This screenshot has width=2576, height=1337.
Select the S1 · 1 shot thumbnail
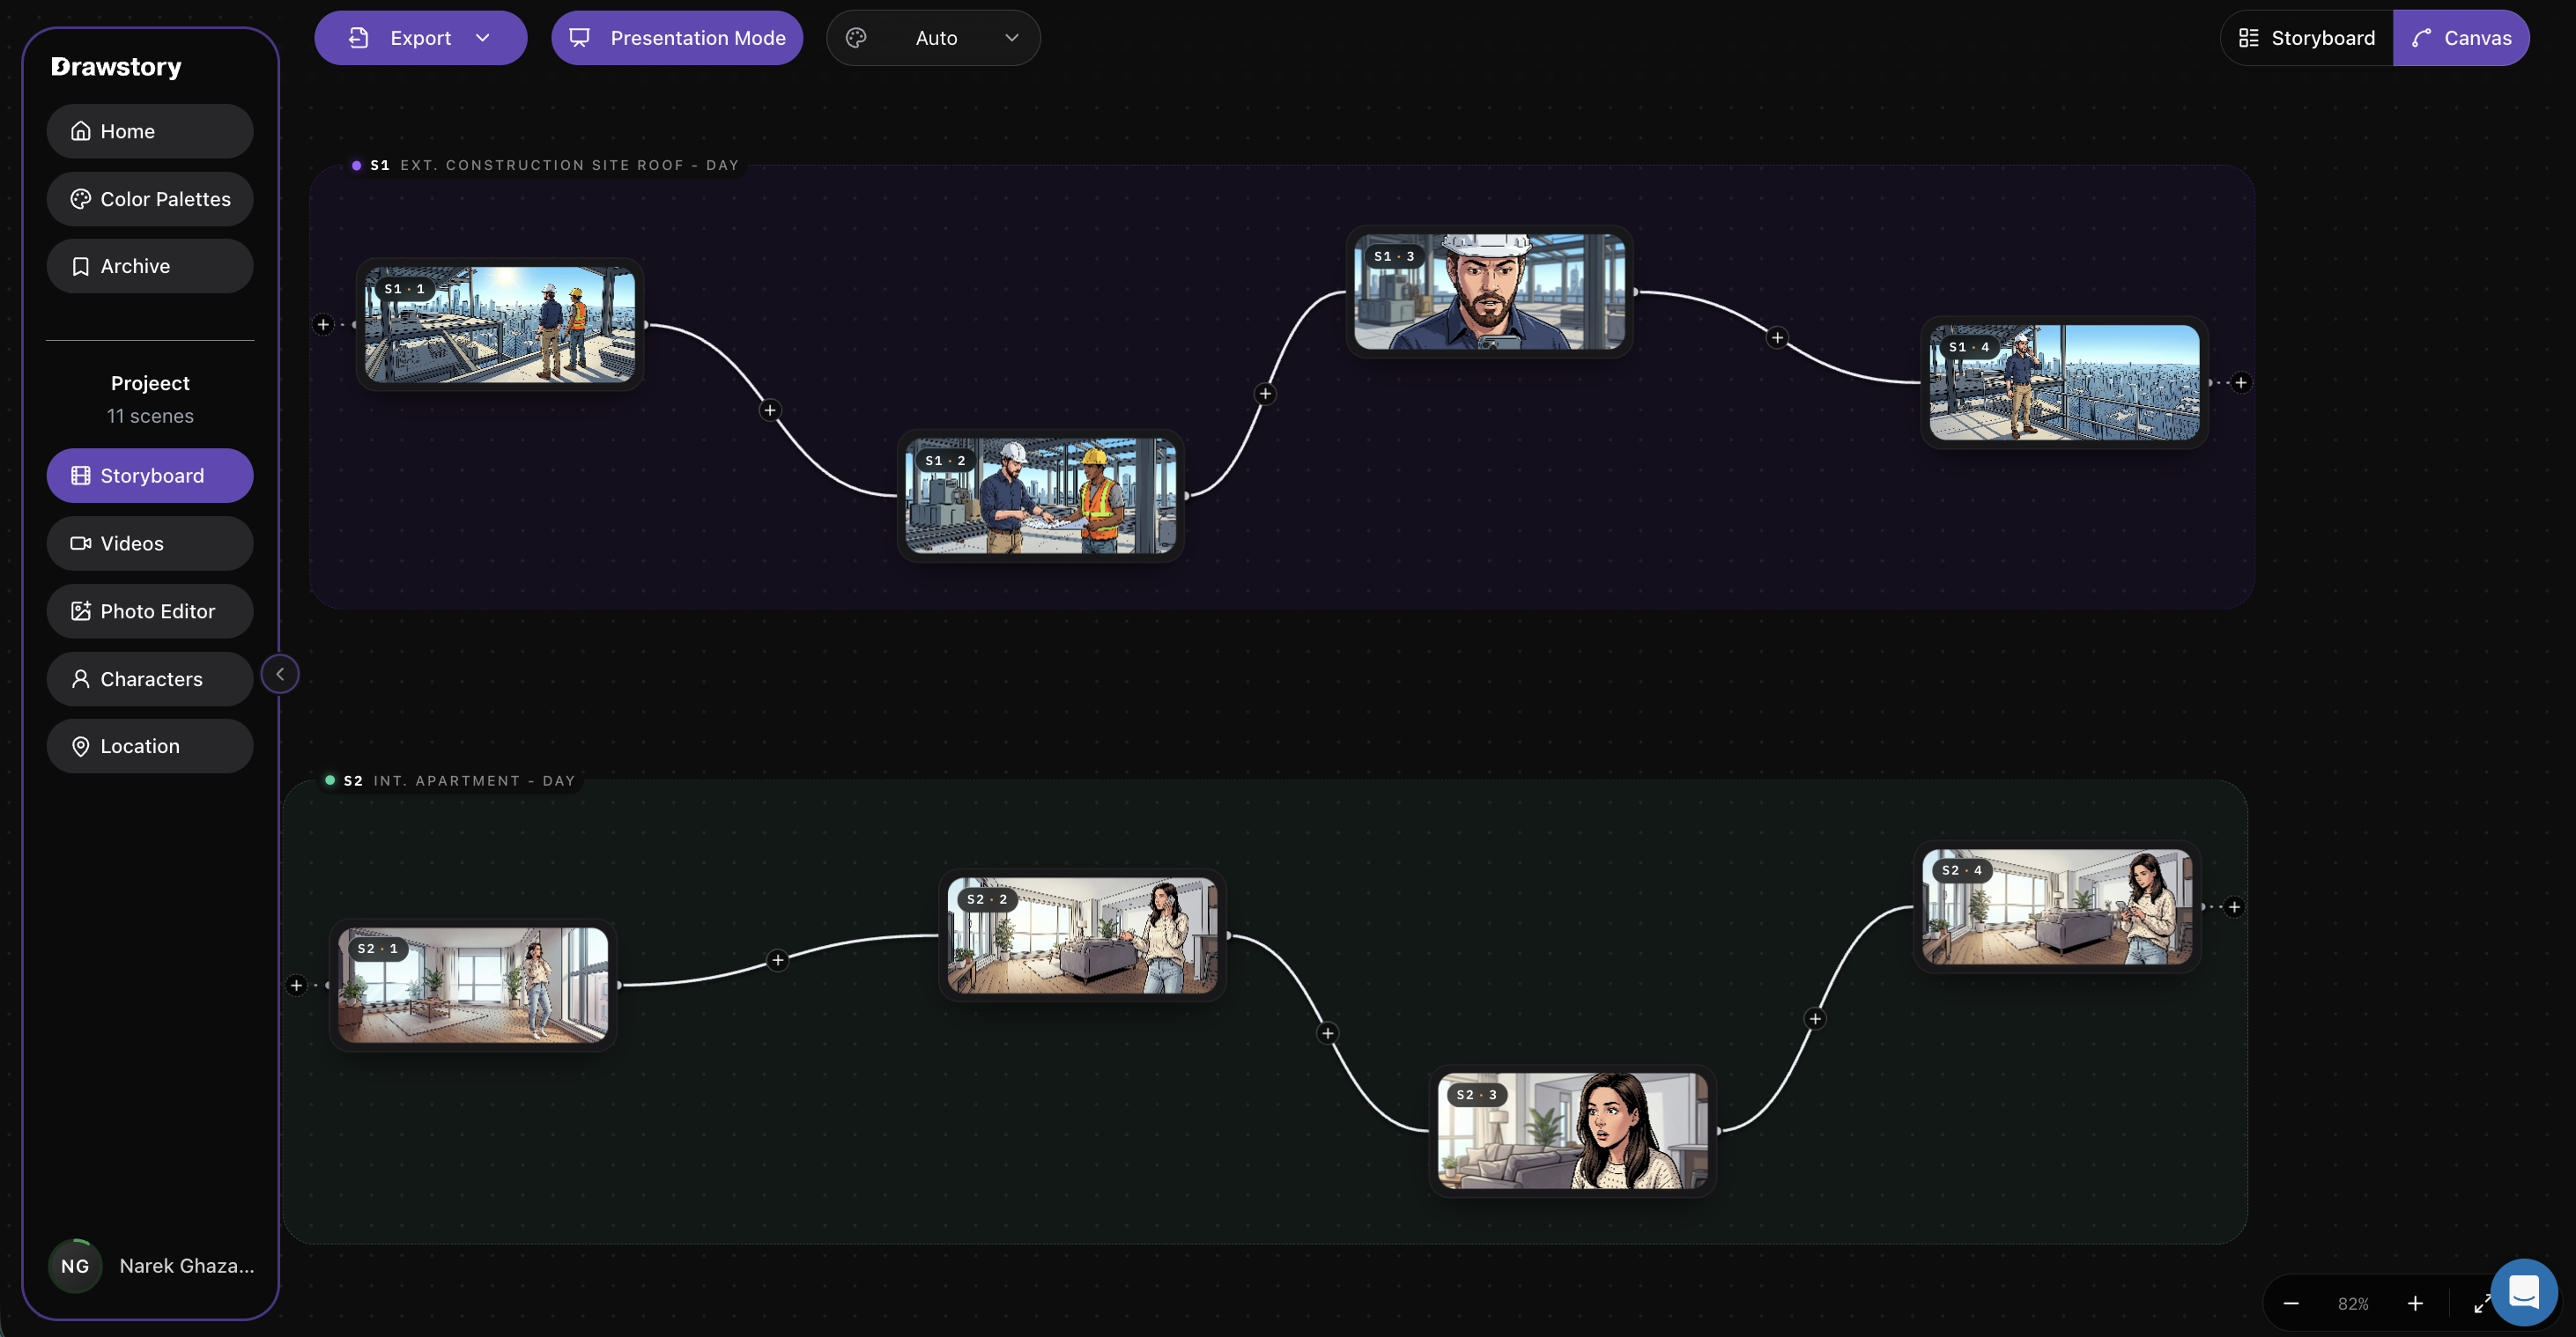[500, 324]
